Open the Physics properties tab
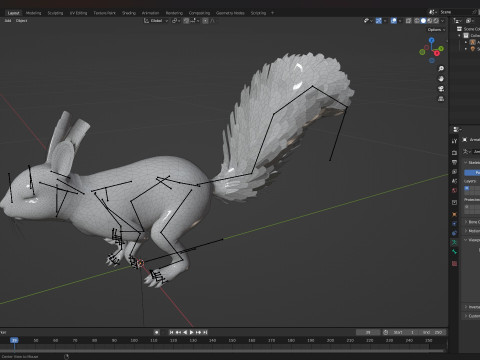 click(454, 224)
